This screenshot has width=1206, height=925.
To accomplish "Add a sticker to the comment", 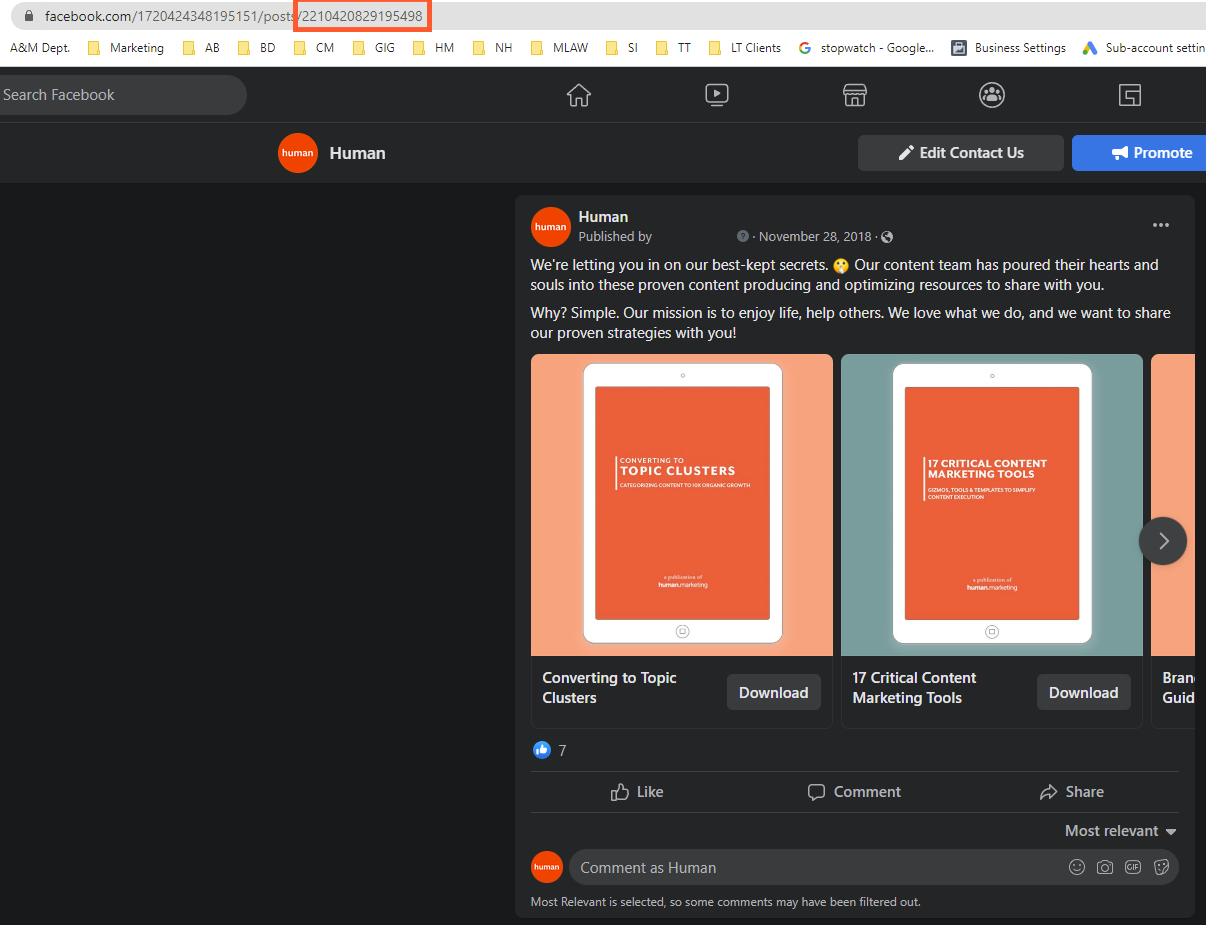I will pyautogui.click(x=1161, y=867).
